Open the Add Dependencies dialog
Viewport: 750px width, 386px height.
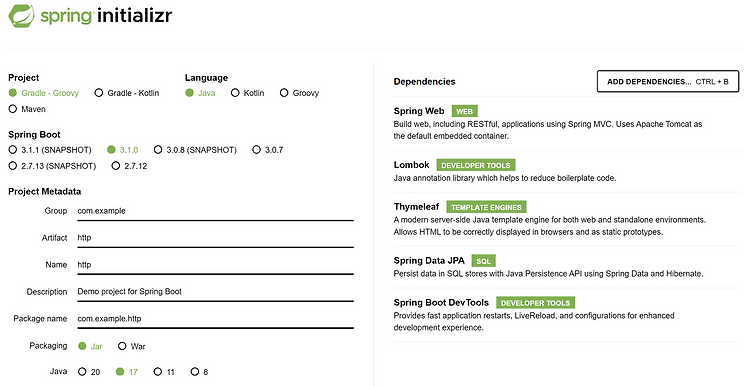(668, 81)
